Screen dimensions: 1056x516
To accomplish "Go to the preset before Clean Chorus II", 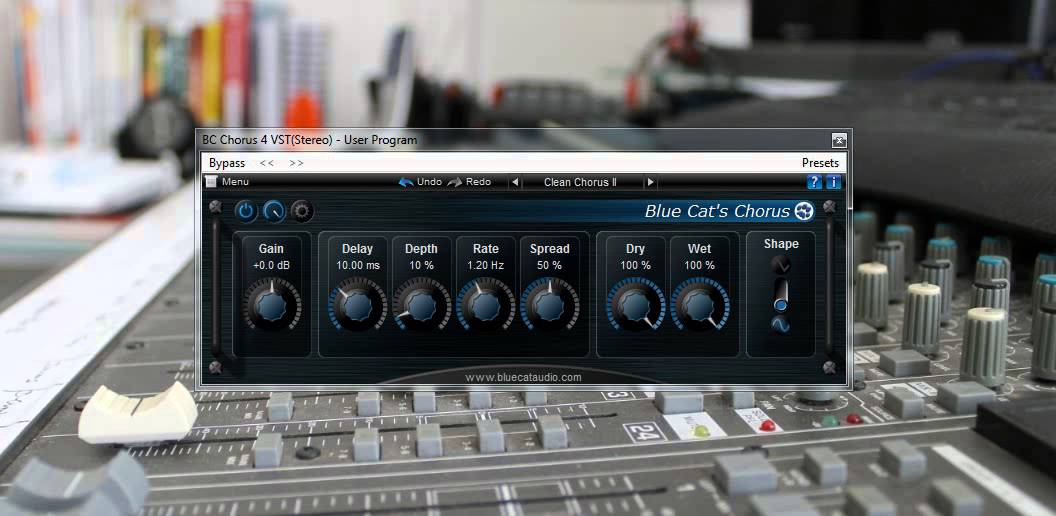I will coord(515,182).
